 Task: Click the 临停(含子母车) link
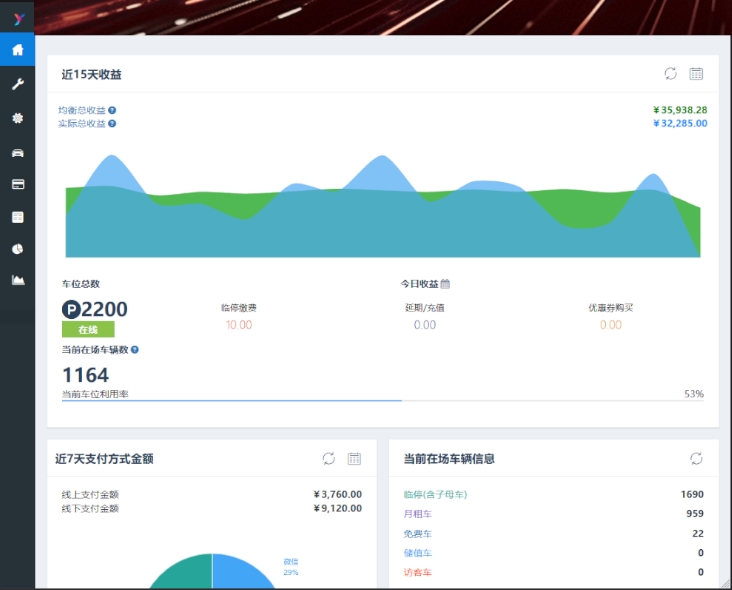435,494
